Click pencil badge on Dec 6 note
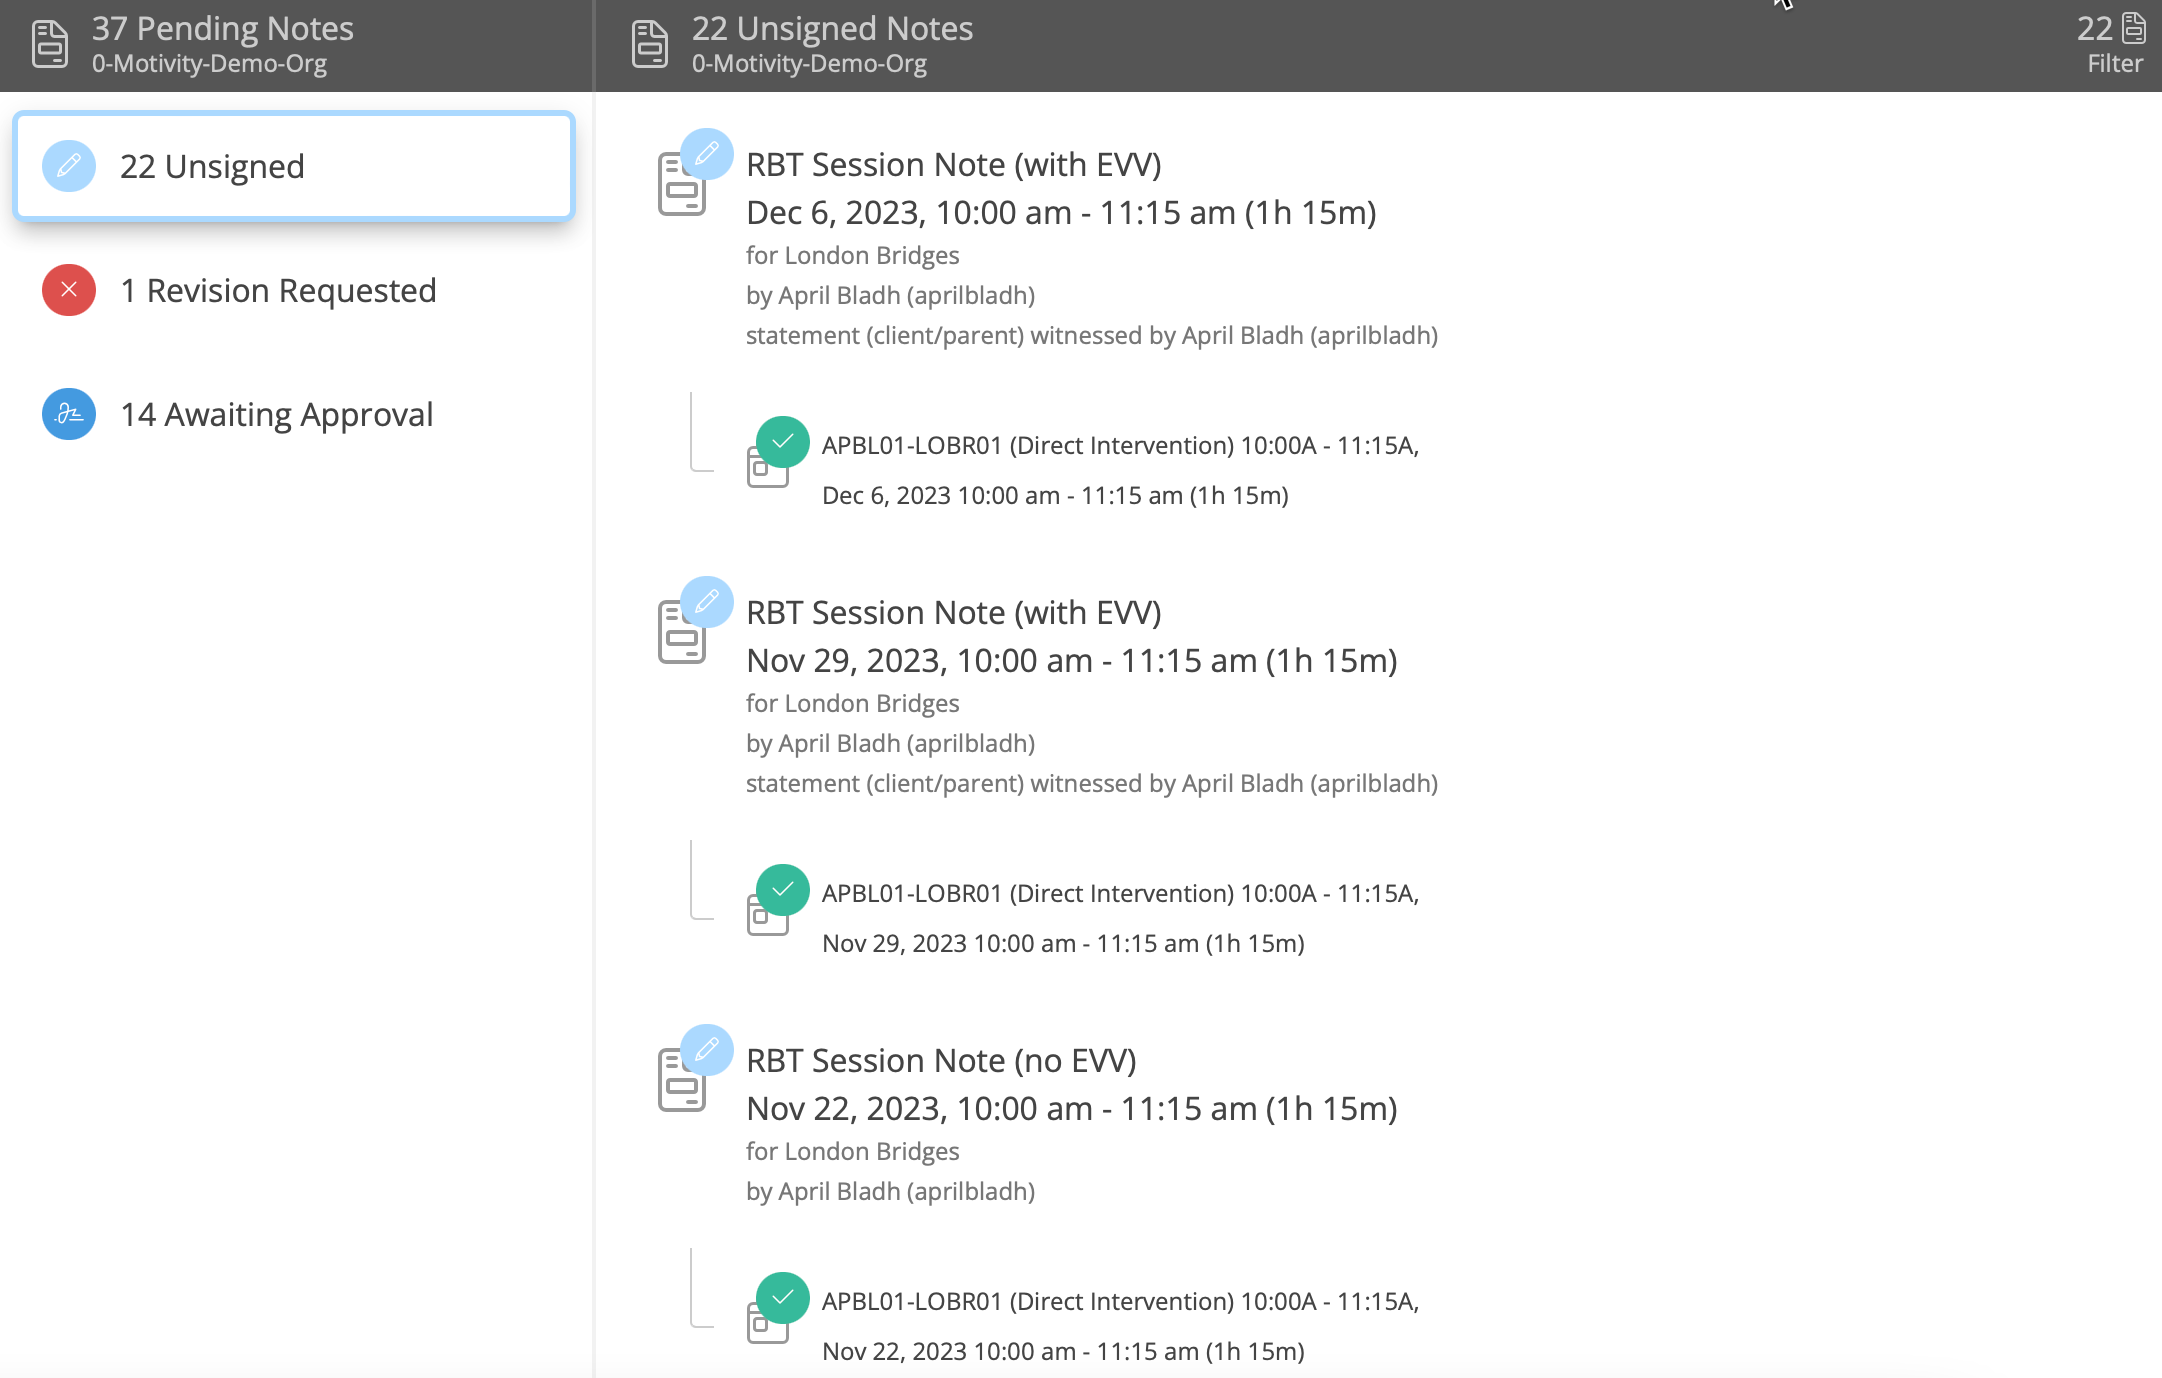The image size is (2162, 1378). point(707,154)
